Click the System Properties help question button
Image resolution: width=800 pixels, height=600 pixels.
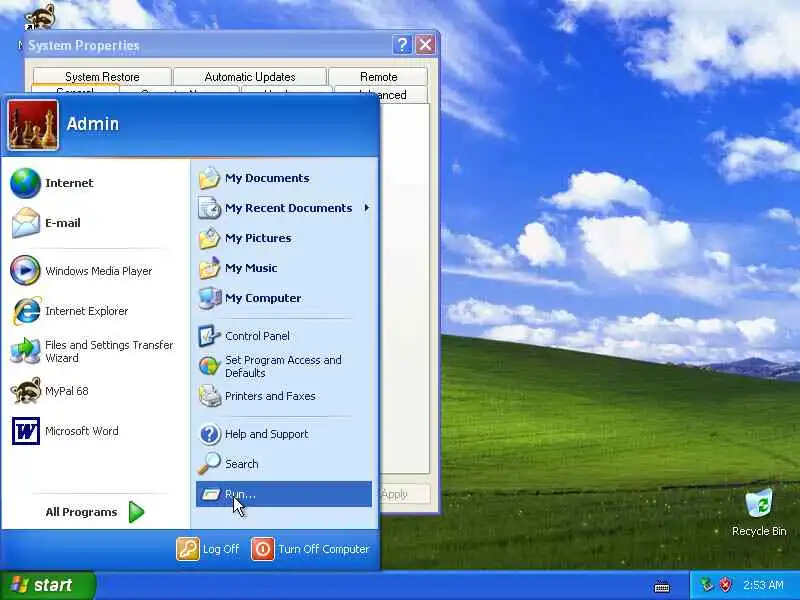(402, 45)
